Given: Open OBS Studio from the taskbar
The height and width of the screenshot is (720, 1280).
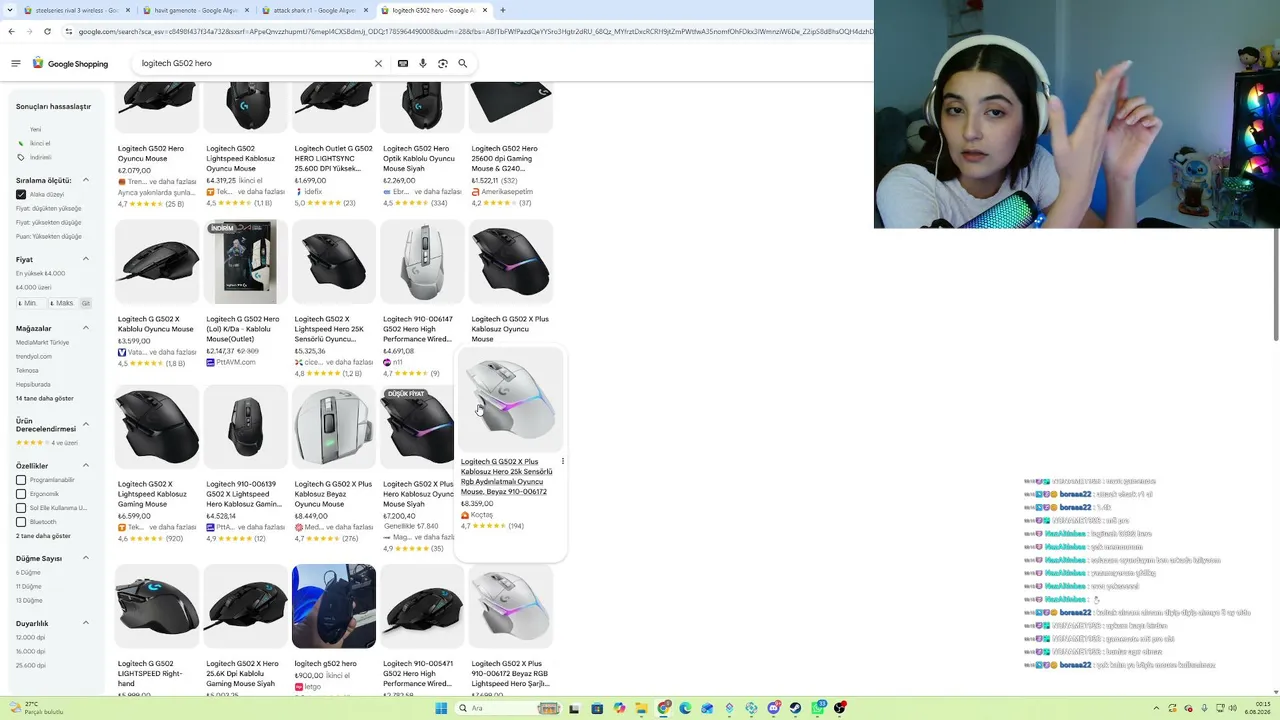Looking at the screenshot, I should [841, 708].
